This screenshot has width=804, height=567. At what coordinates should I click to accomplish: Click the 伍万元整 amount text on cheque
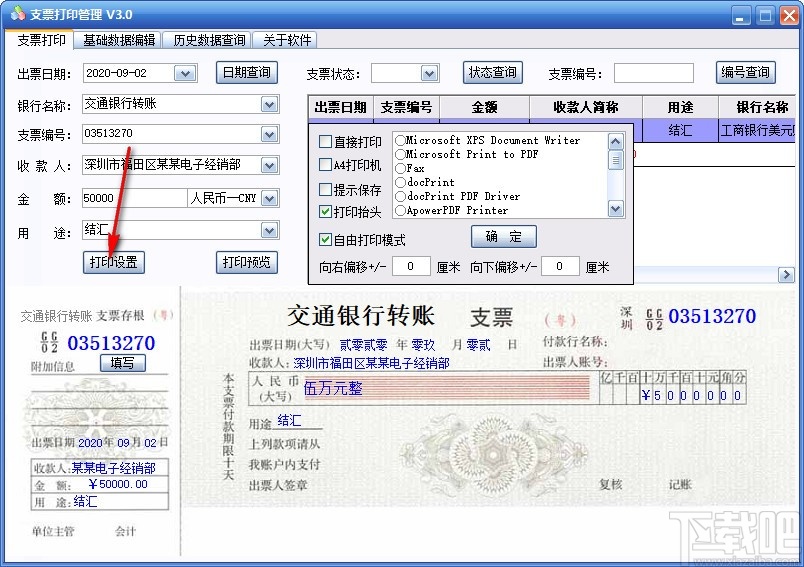click(333, 388)
